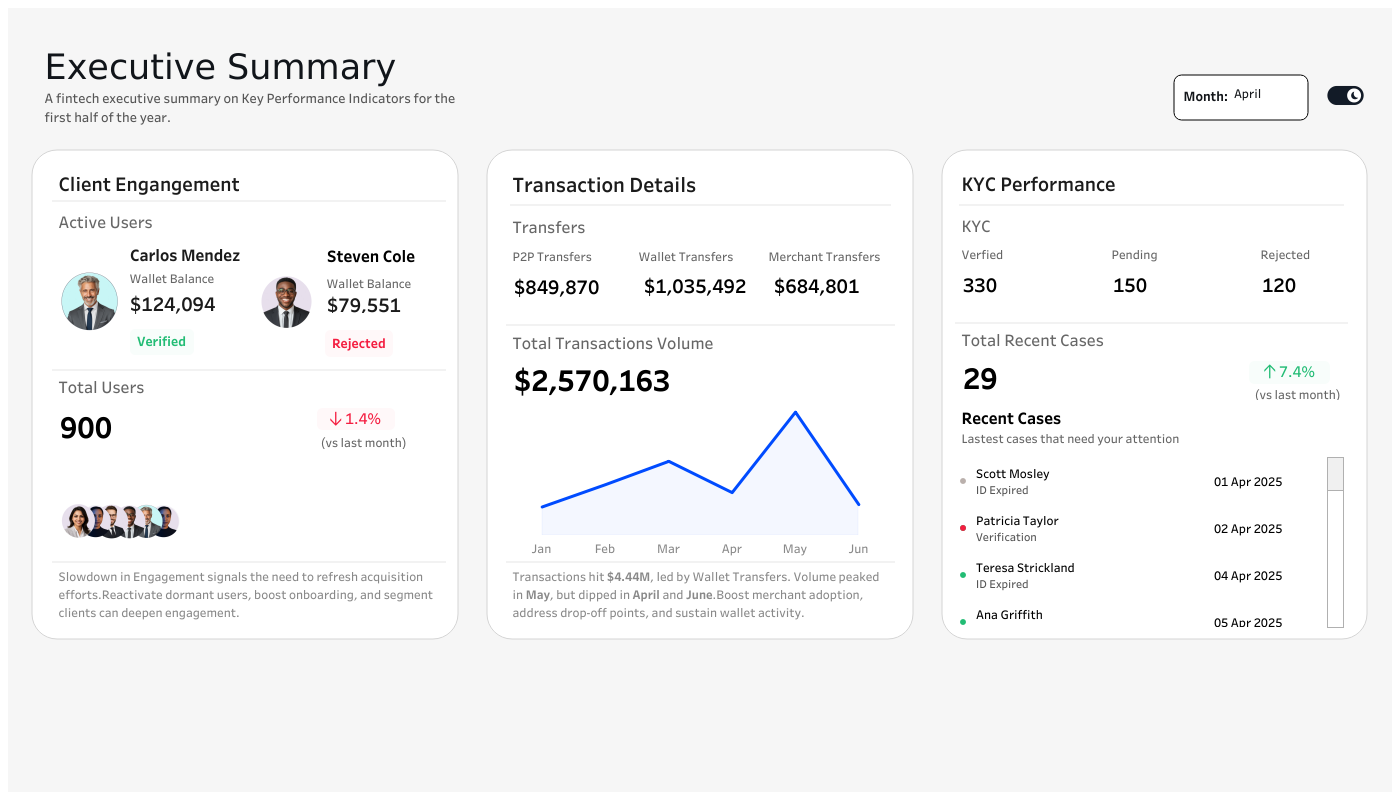
Task: Click the Total Users value 900
Action: [x=86, y=428]
